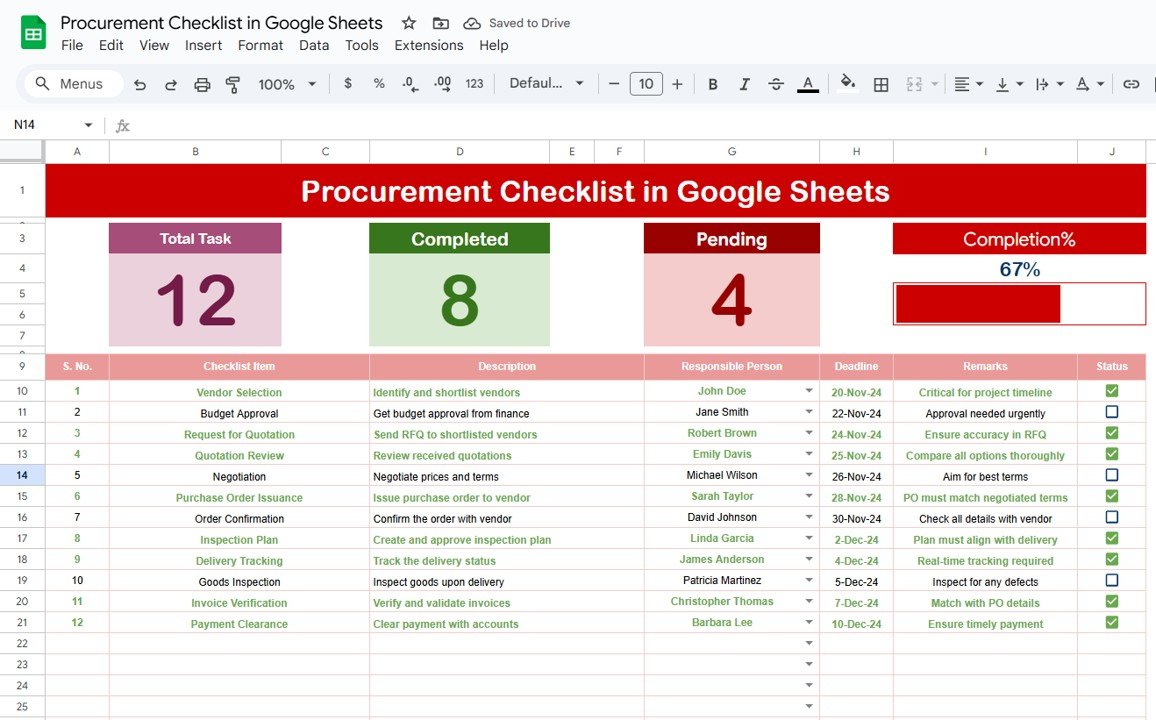Open the Borders icon
The width and height of the screenshot is (1156, 720).
point(881,85)
